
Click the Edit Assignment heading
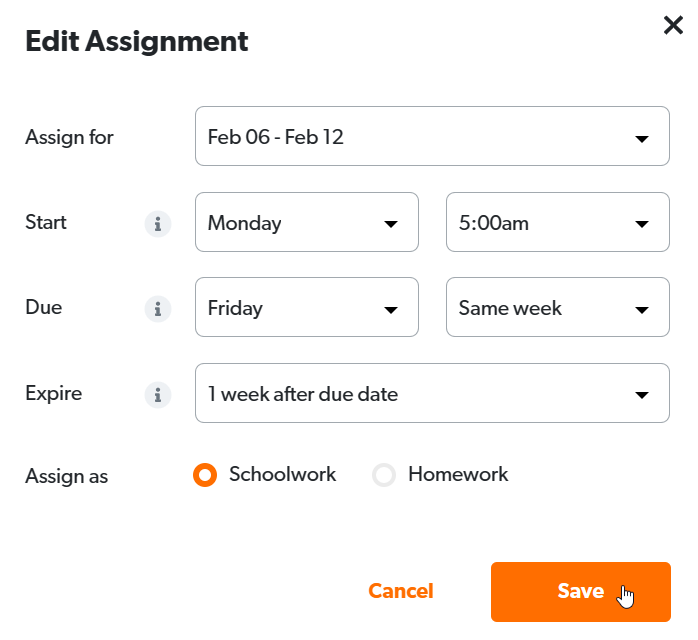coord(136,42)
